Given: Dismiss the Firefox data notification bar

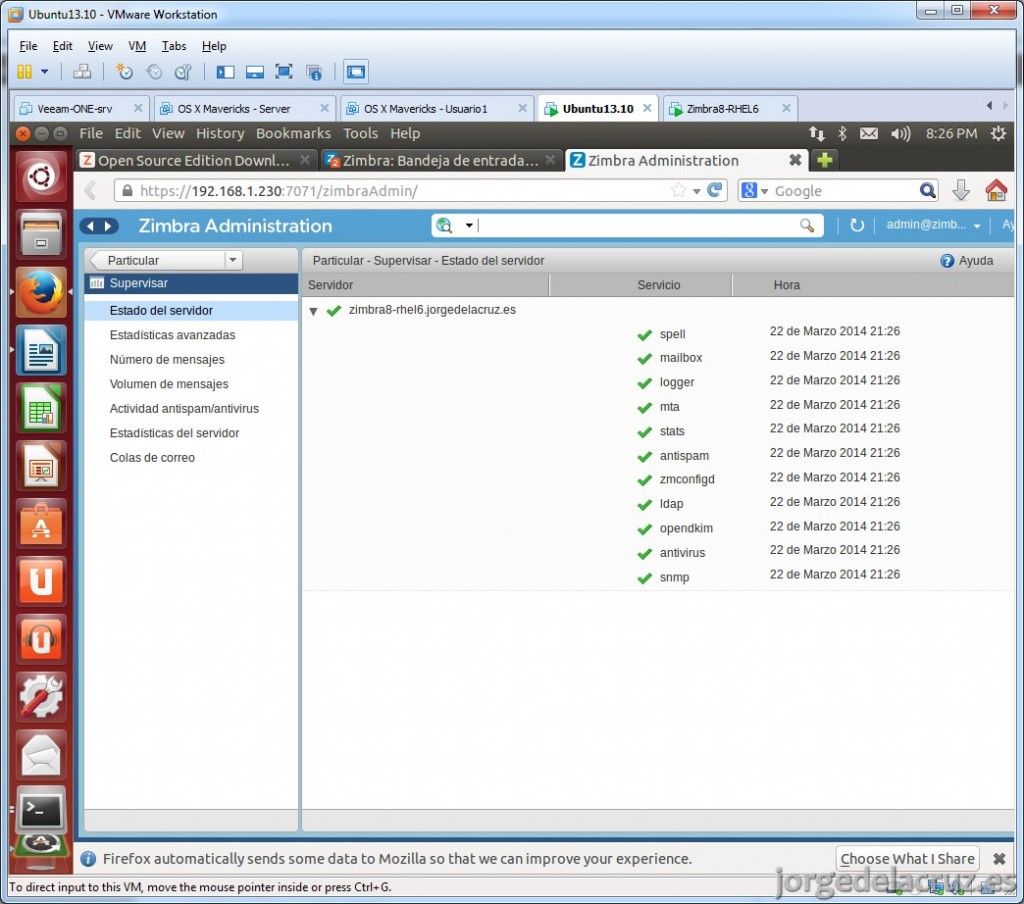Looking at the screenshot, I should point(999,858).
